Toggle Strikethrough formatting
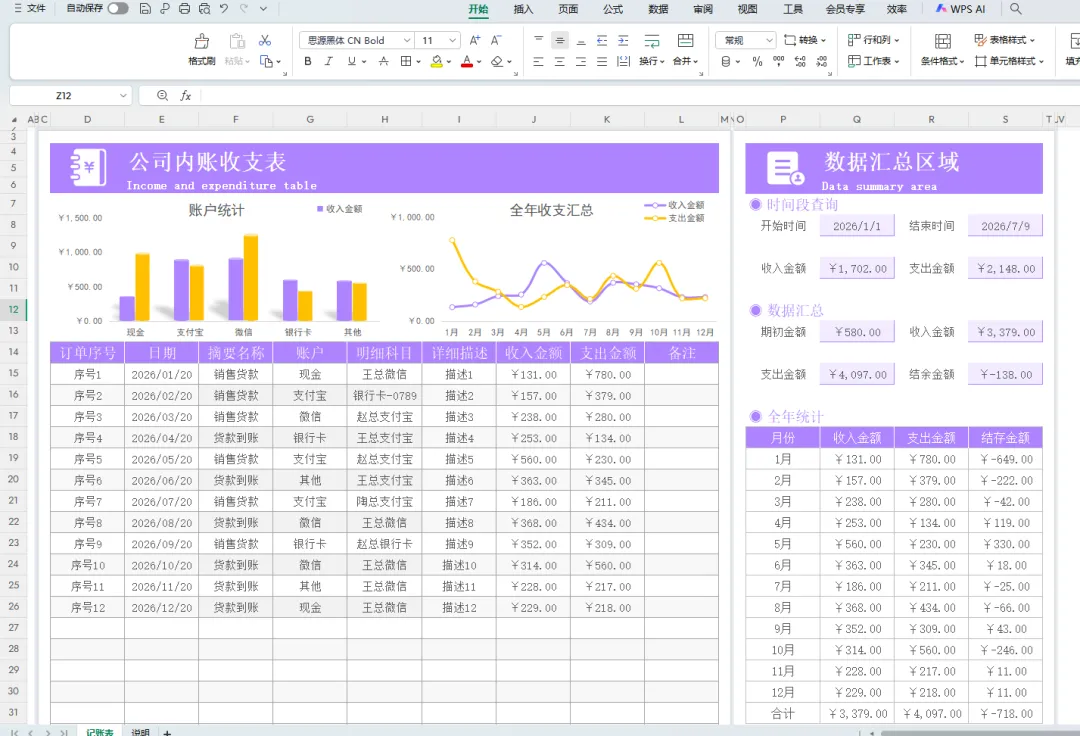Image resolution: width=1080 pixels, height=736 pixels. [384, 61]
